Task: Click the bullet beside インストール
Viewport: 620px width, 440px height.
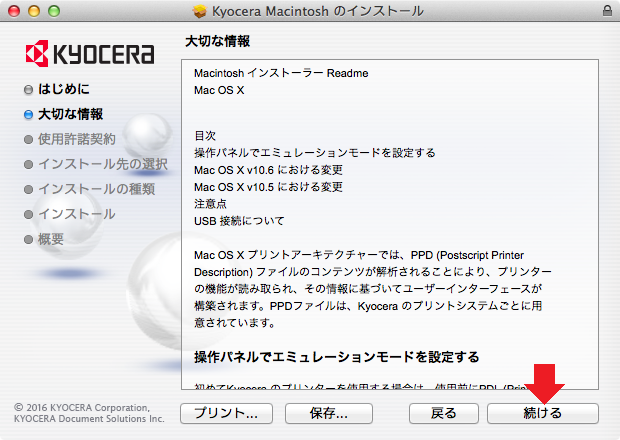Action: click(28, 214)
